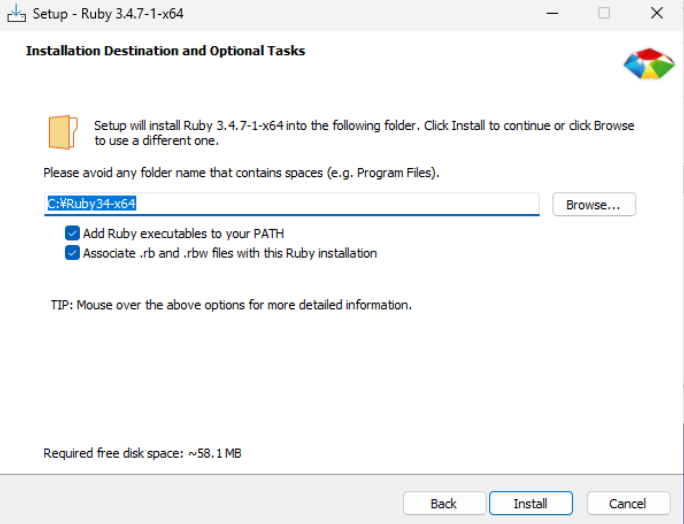Close the Ruby Setup window
684x524 pixels.
click(655, 14)
